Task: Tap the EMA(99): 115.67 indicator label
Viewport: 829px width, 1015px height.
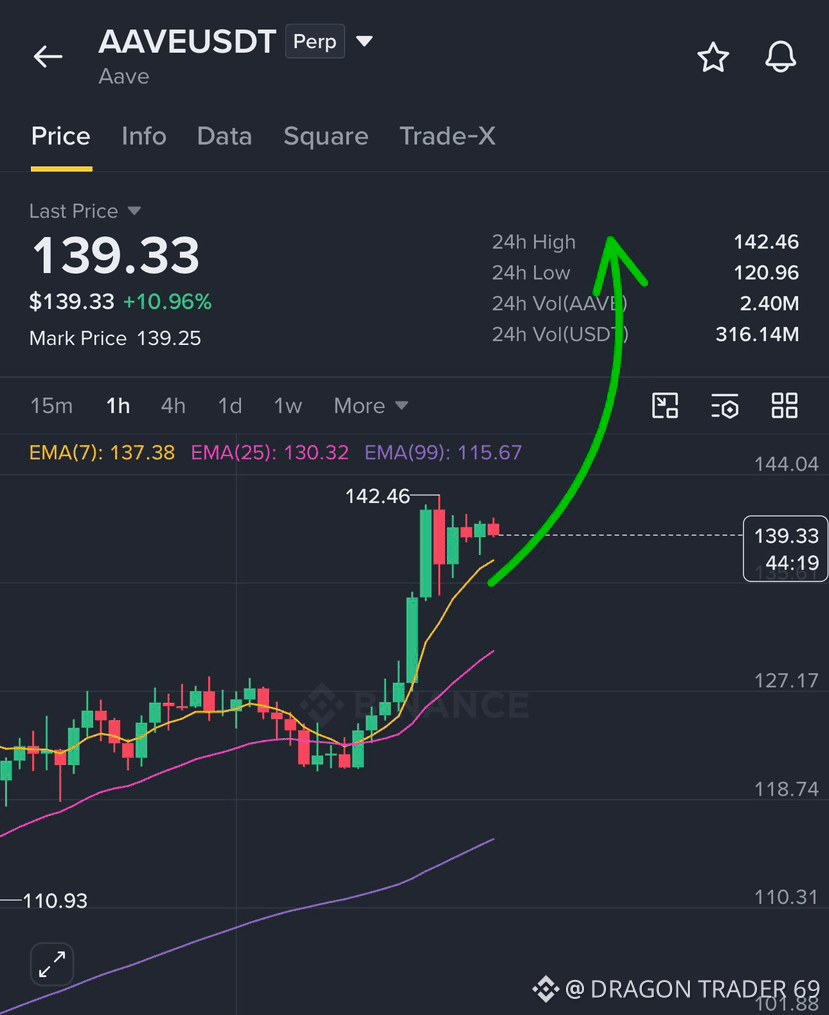Action: pos(443,452)
